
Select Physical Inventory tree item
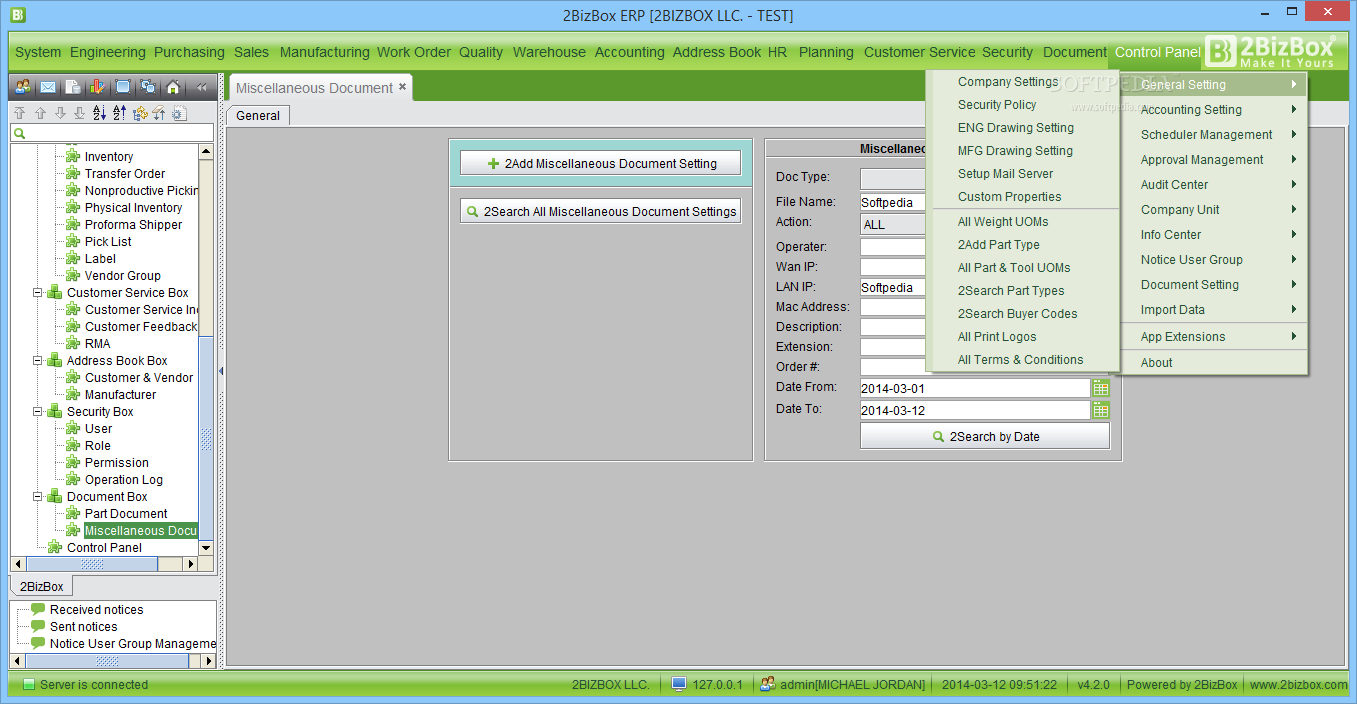[x=133, y=208]
